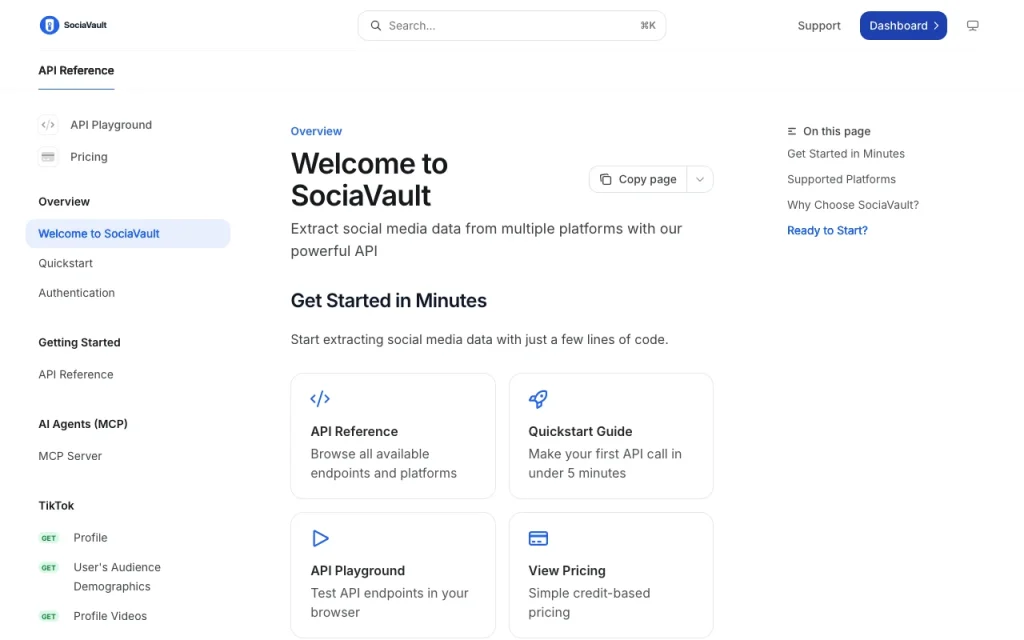Viewport: 1024px width, 640px height.
Task: Toggle the theme via monitor icon
Action: (972, 25)
